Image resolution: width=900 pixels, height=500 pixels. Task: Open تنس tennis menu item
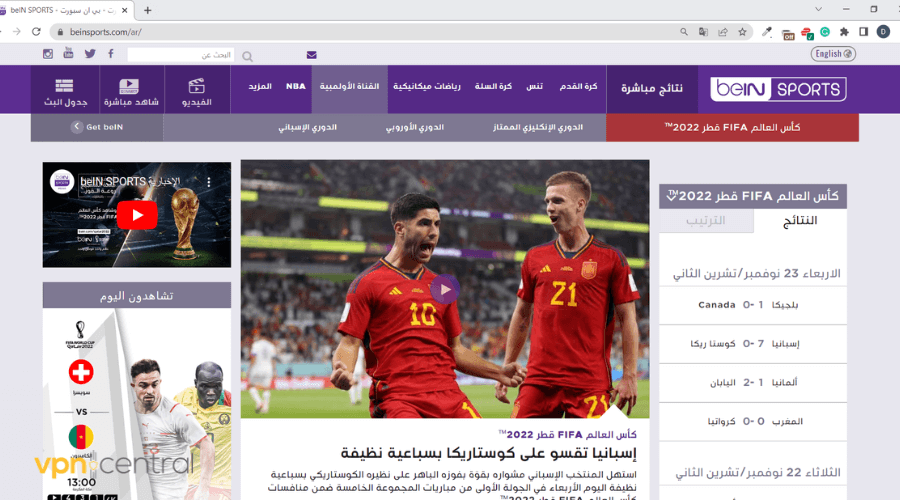click(534, 87)
